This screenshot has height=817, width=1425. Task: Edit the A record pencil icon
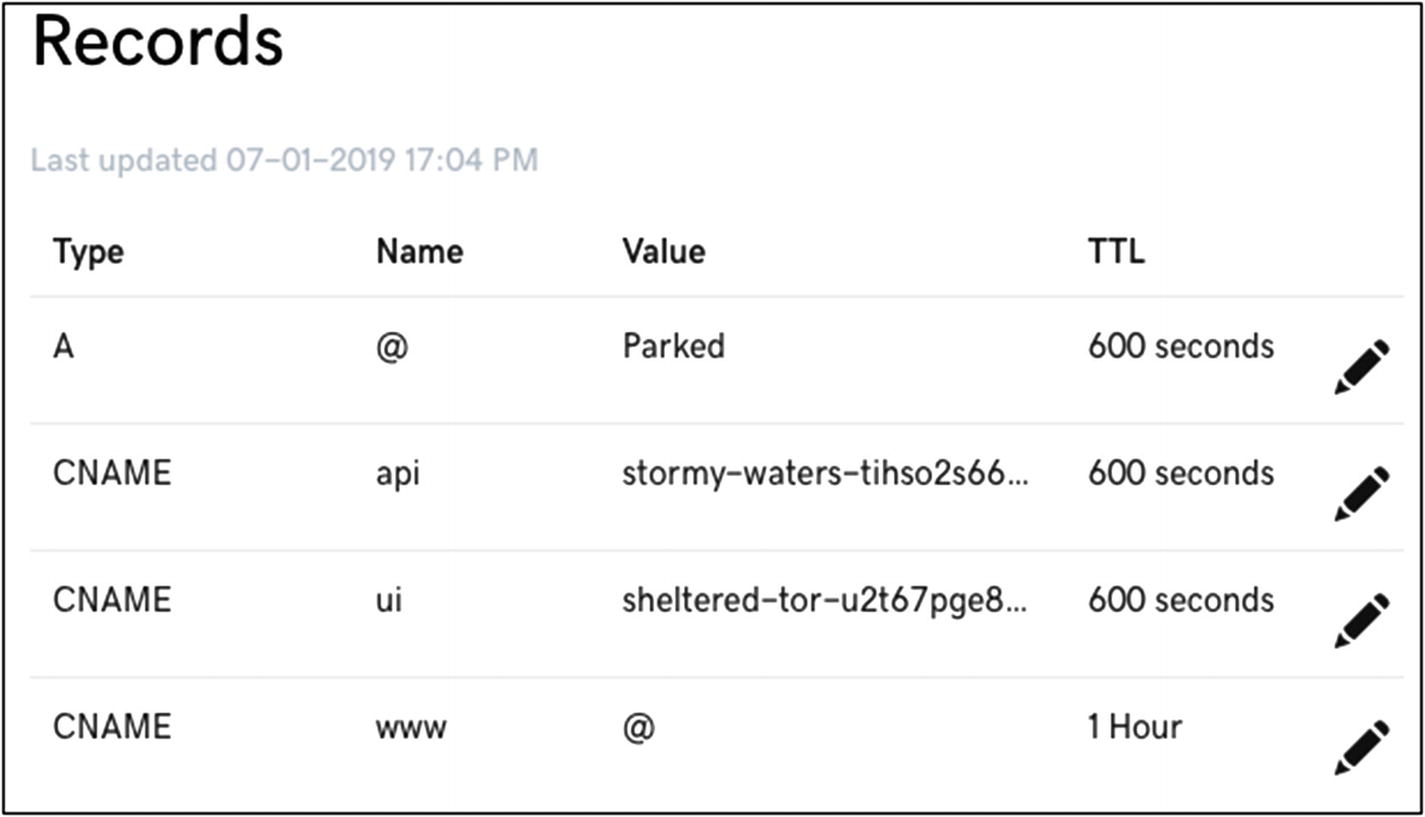point(1361,367)
